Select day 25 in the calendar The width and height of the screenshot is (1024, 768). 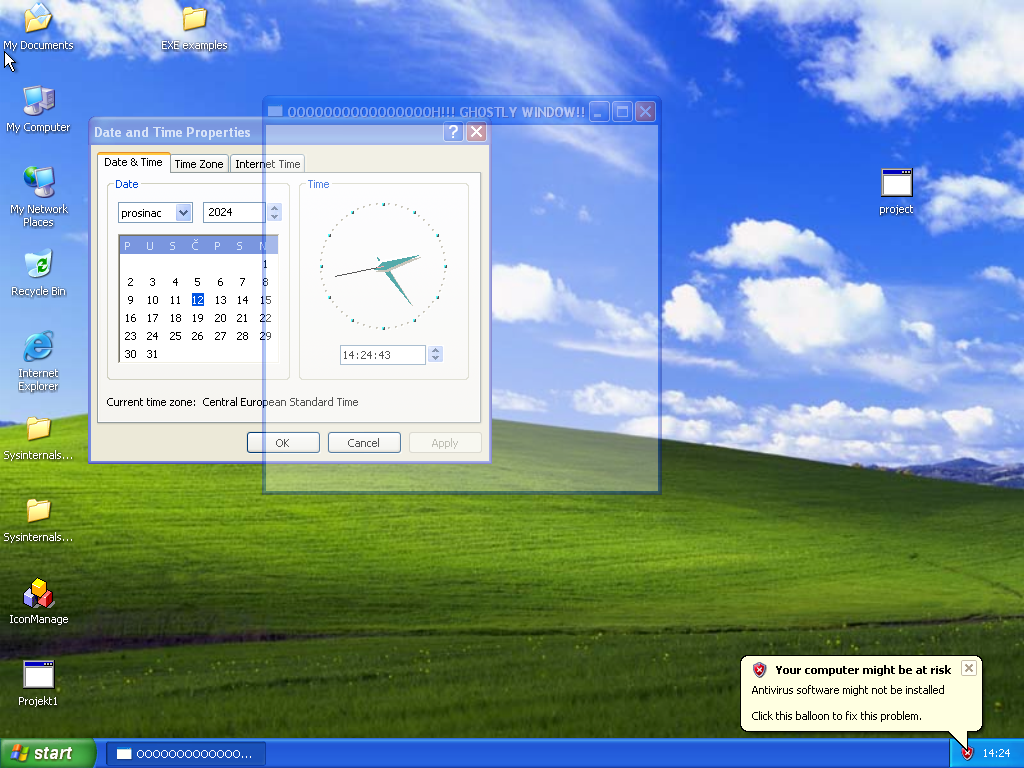pyautogui.click(x=175, y=336)
